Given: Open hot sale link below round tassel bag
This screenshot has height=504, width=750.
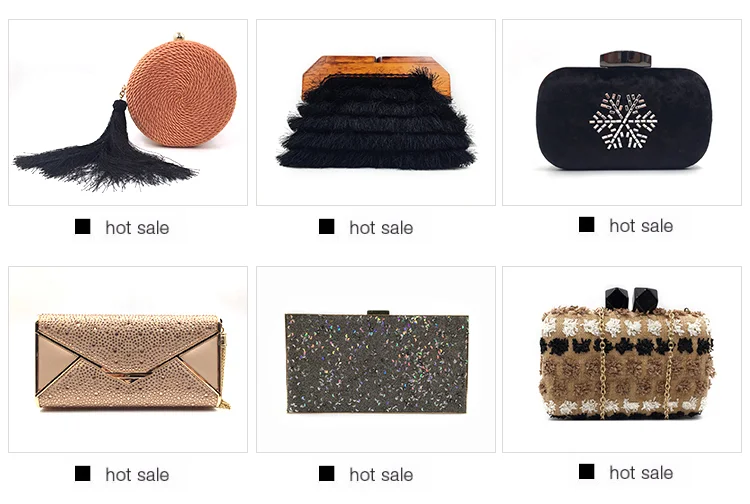Looking at the screenshot, I should pos(137,228).
